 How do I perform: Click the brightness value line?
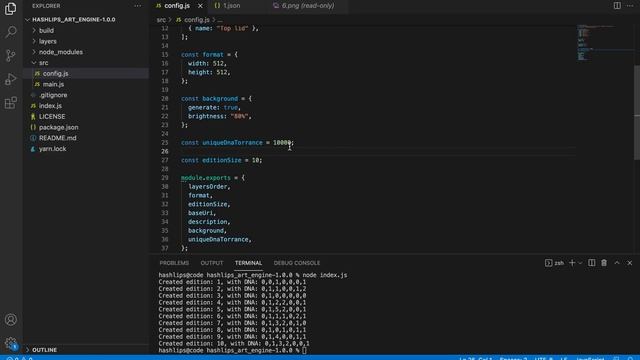tap(220, 116)
